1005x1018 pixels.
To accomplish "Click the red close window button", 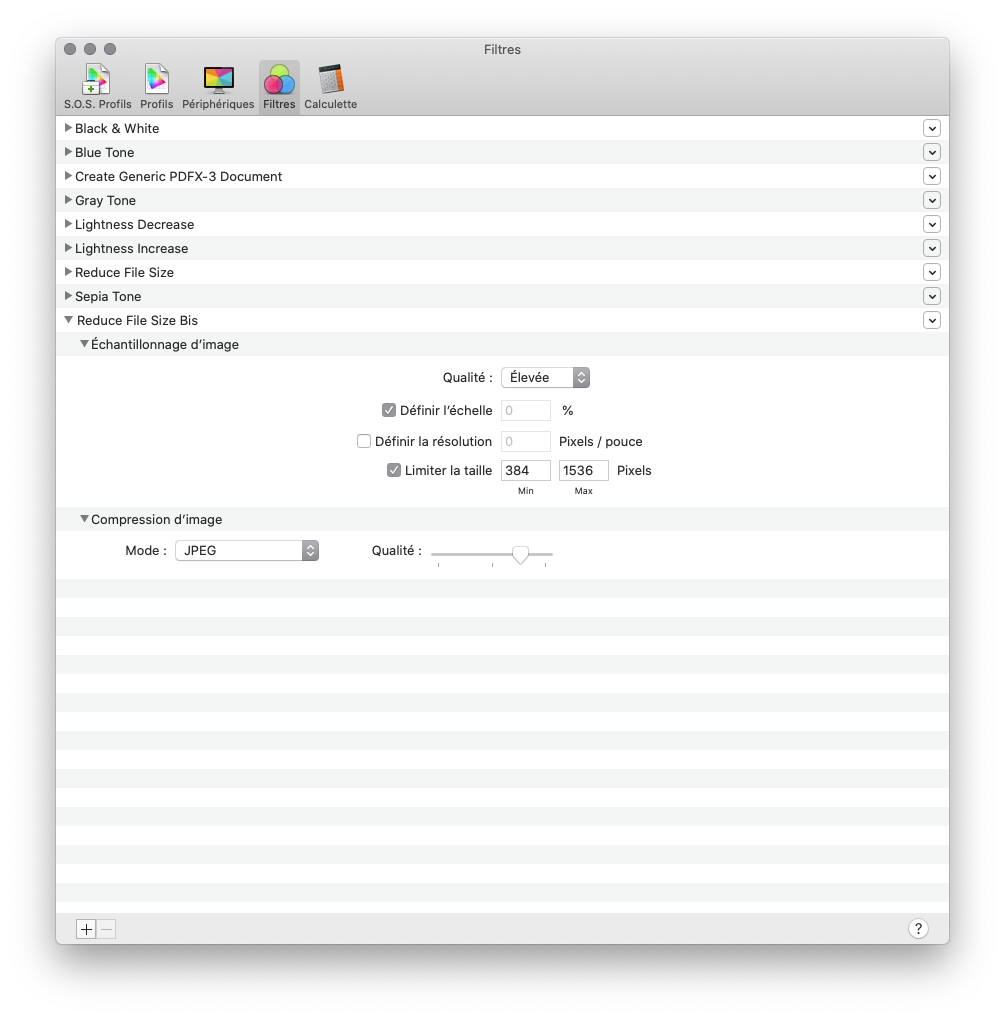I will coord(70,49).
